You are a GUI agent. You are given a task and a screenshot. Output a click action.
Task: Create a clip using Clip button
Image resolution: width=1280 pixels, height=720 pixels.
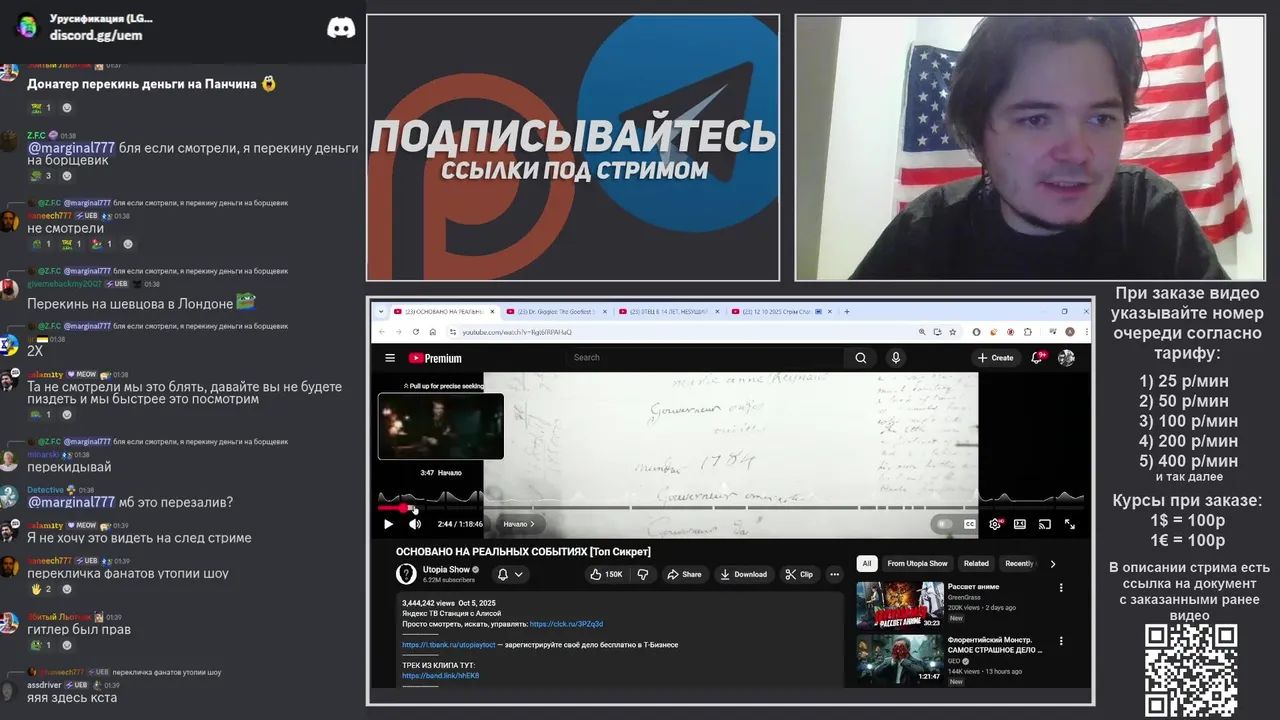798,574
